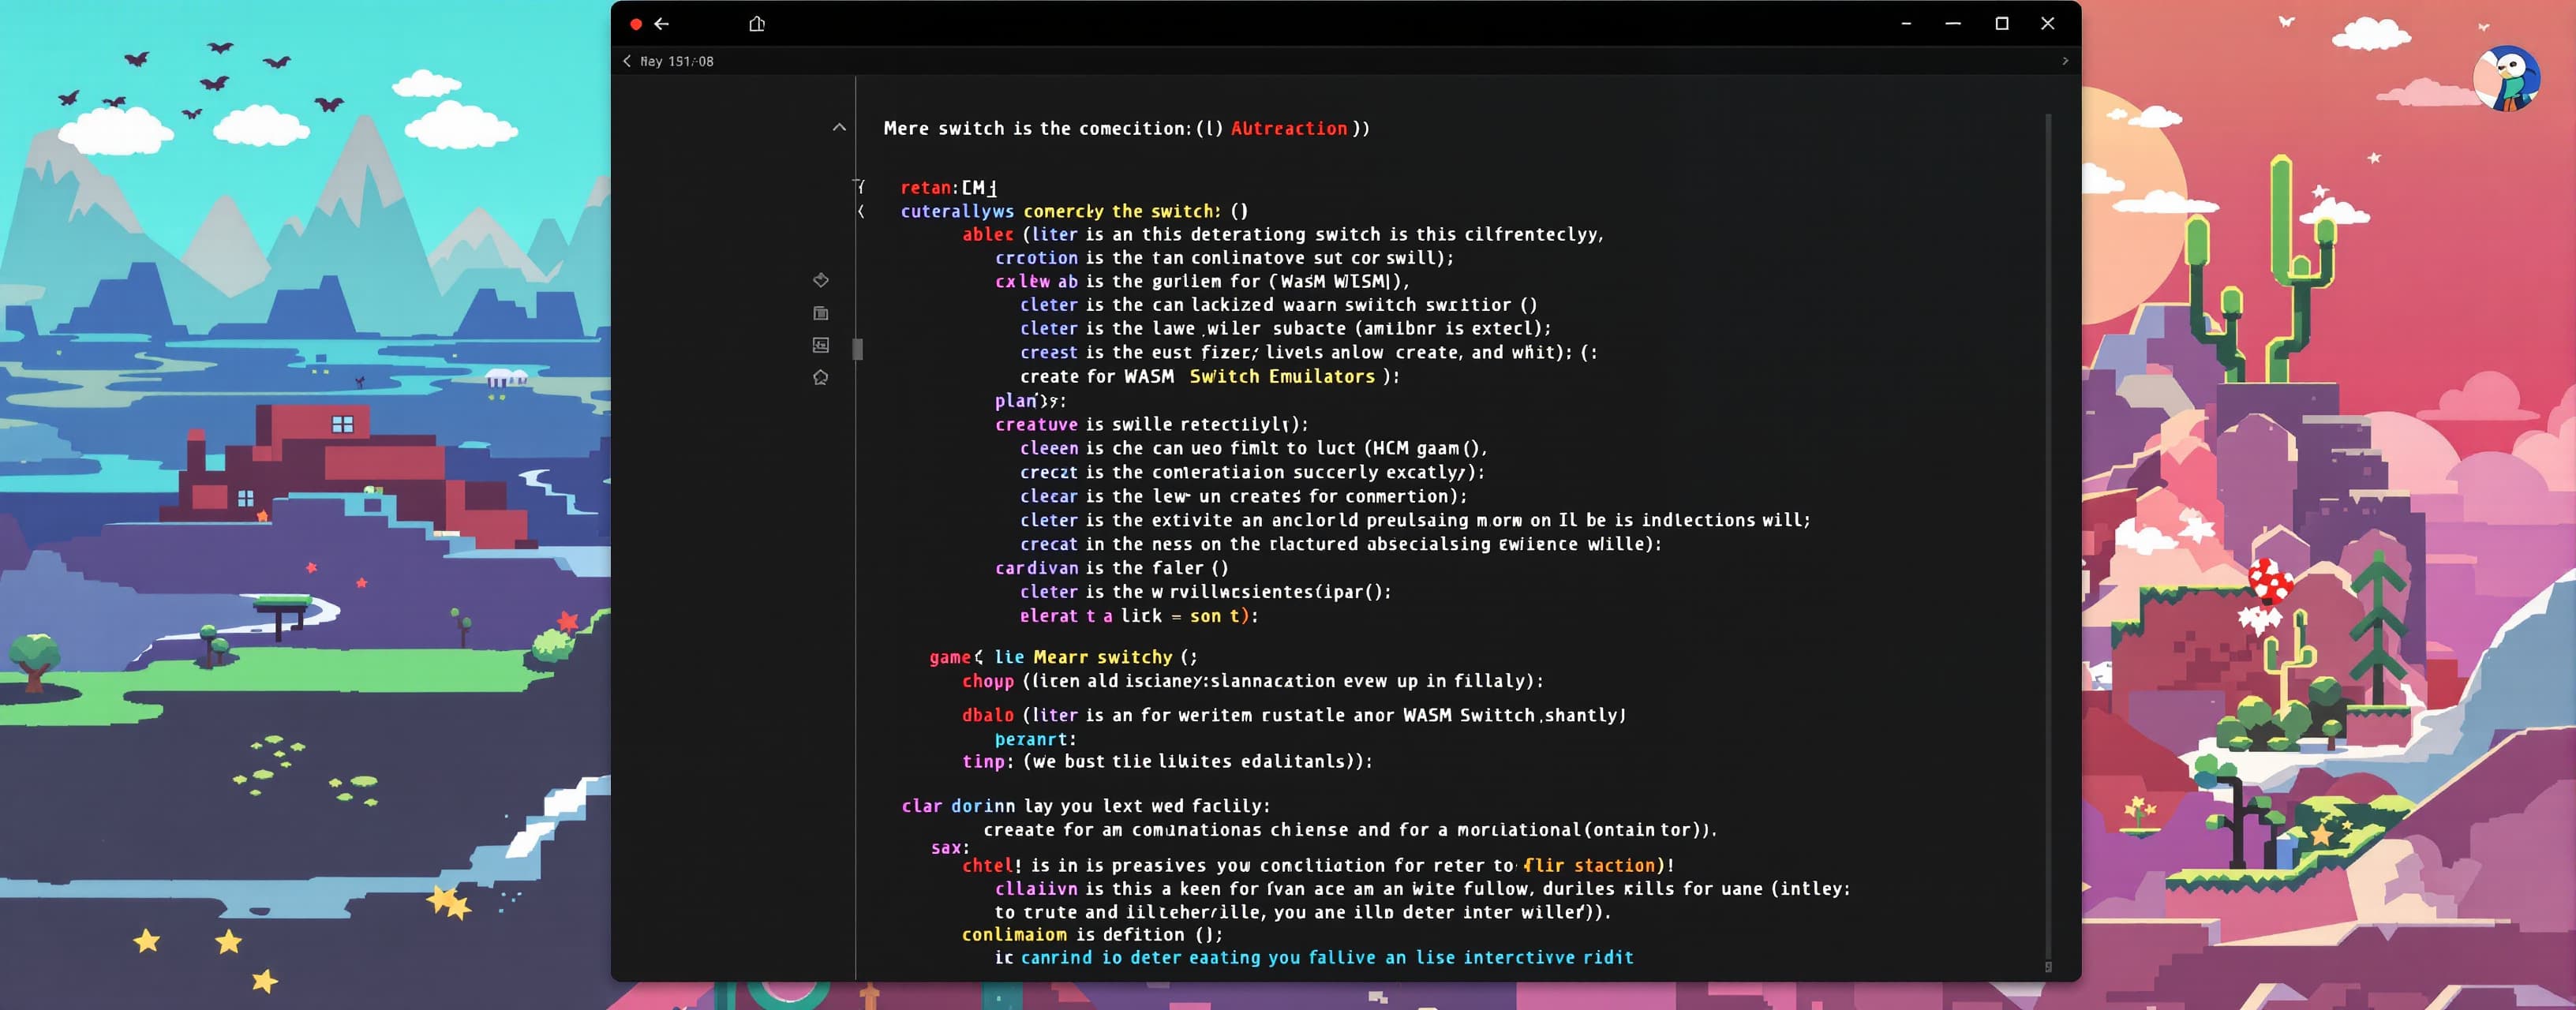Click the red record dot in title bar
Image resolution: width=2576 pixels, height=1010 pixels.
(x=636, y=24)
